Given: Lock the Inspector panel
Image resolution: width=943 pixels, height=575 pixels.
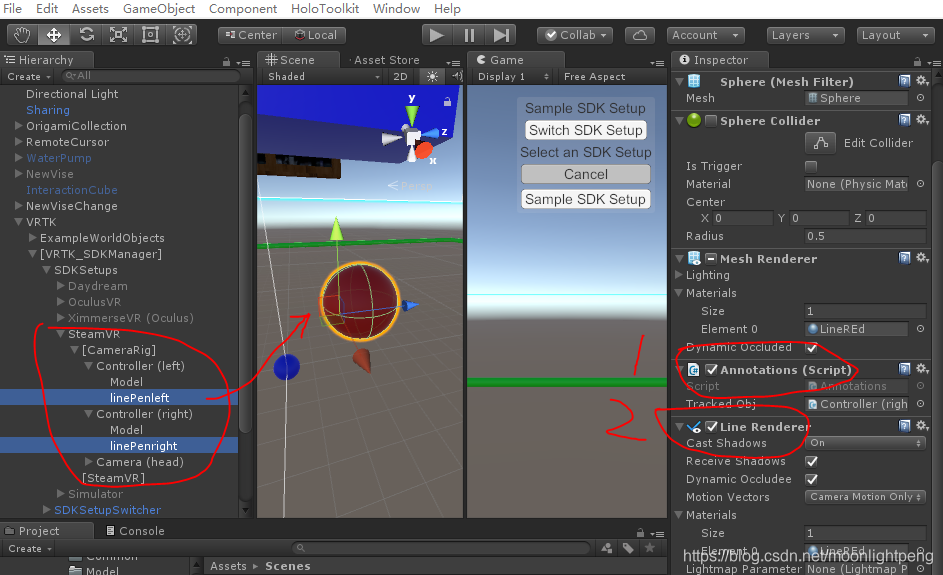Looking at the screenshot, I should [x=917, y=61].
